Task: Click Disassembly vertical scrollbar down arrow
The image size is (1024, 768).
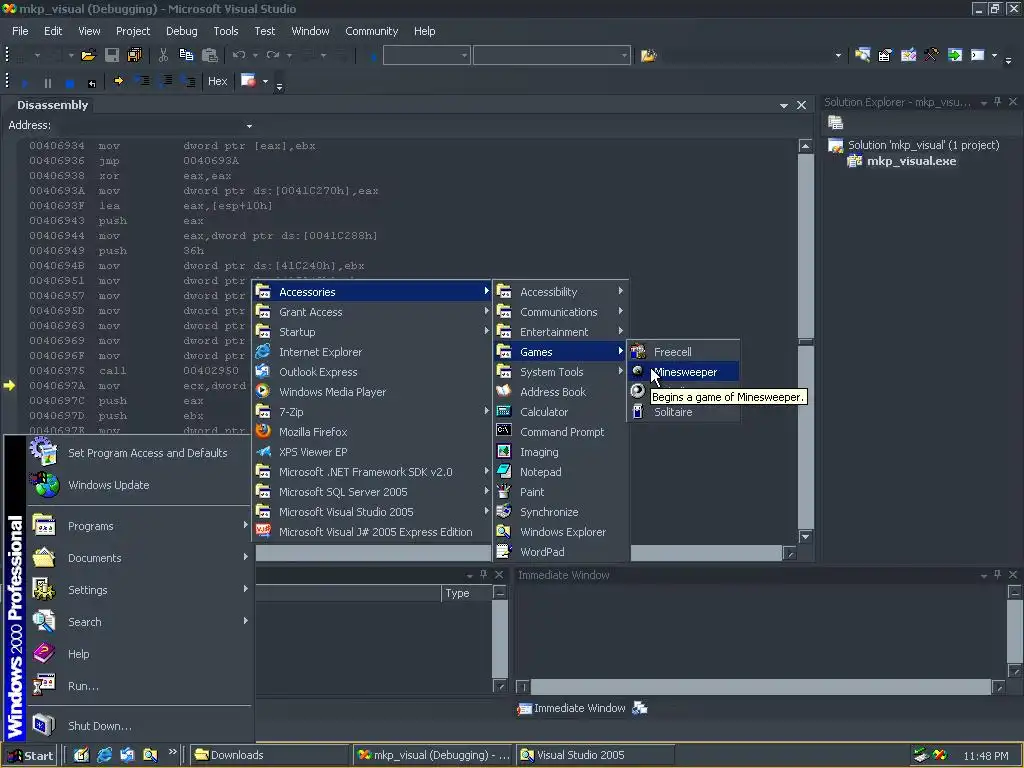Action: tap(805, 537)
